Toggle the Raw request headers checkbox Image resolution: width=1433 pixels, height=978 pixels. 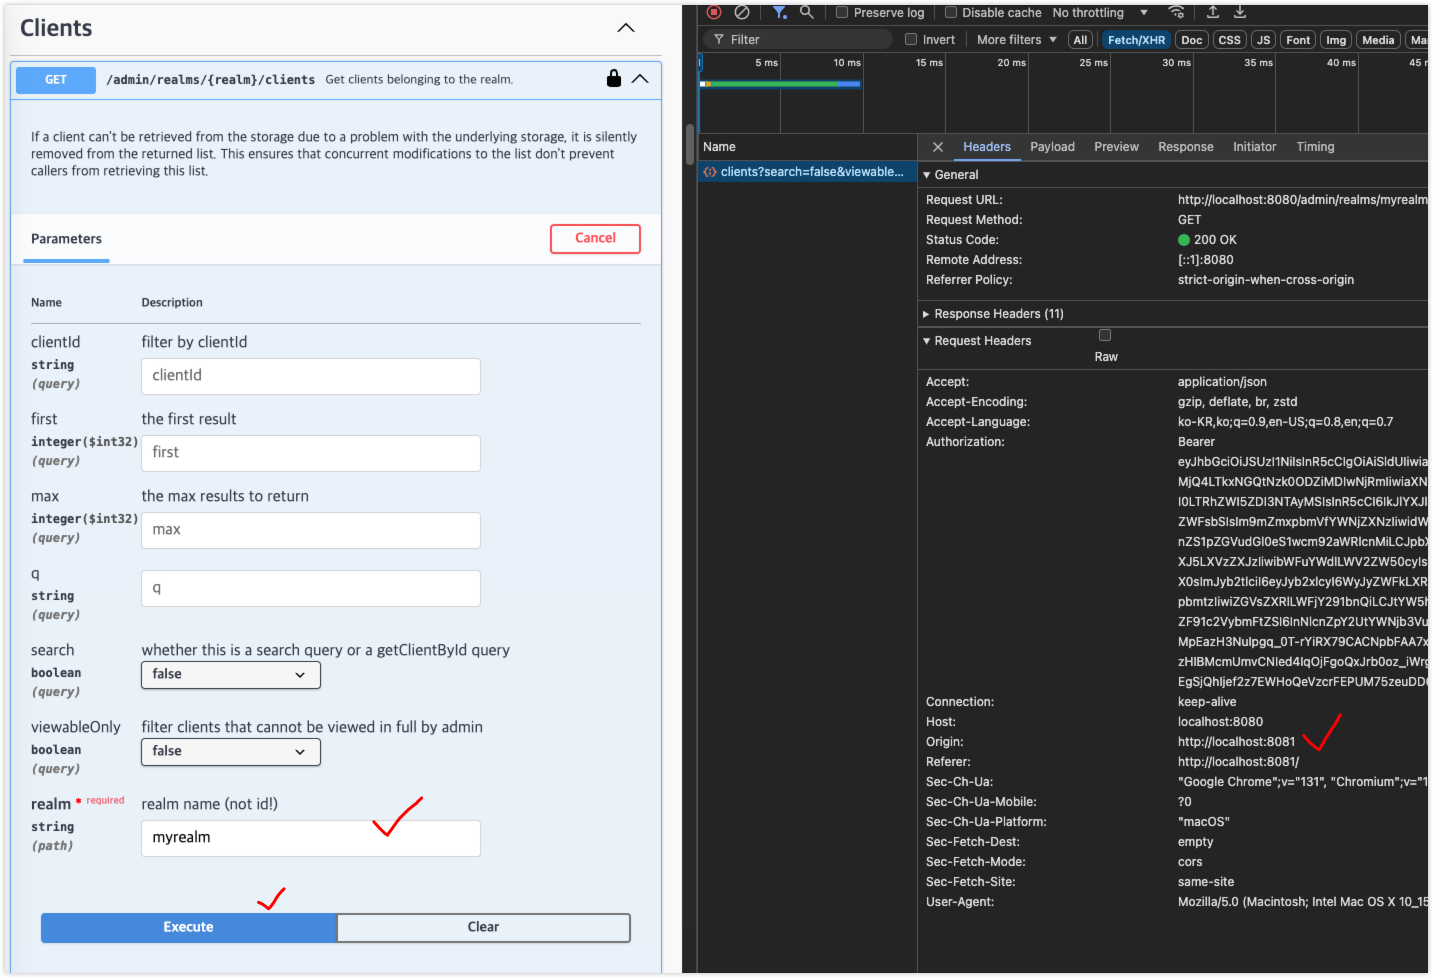pos(1105,335)
